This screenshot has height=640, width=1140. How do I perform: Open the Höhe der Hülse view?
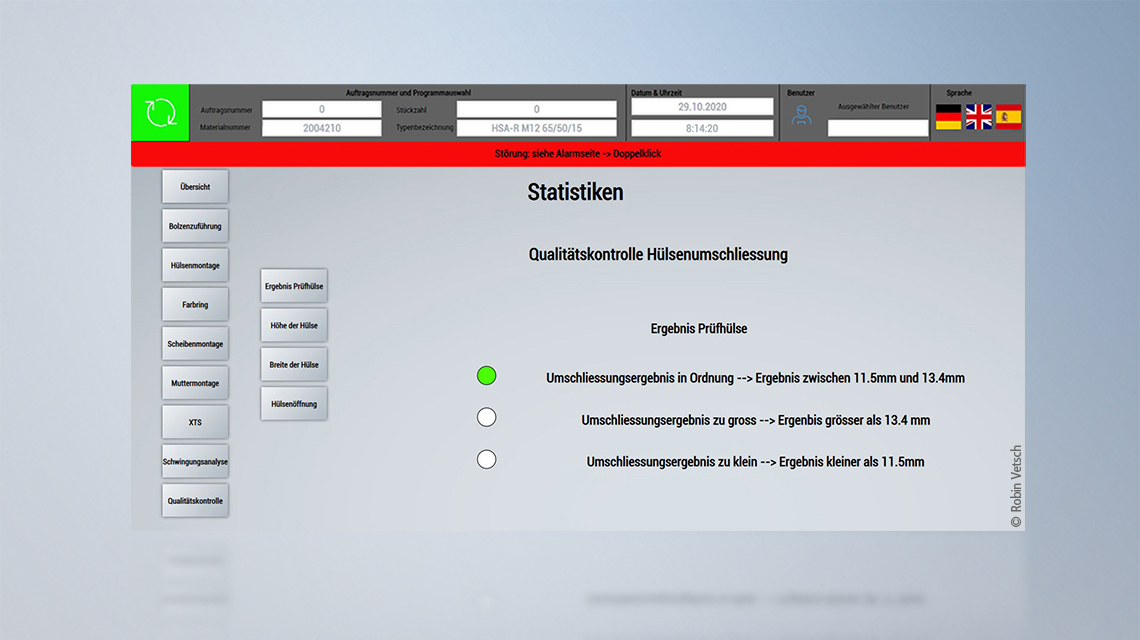[x=293, y=324]
